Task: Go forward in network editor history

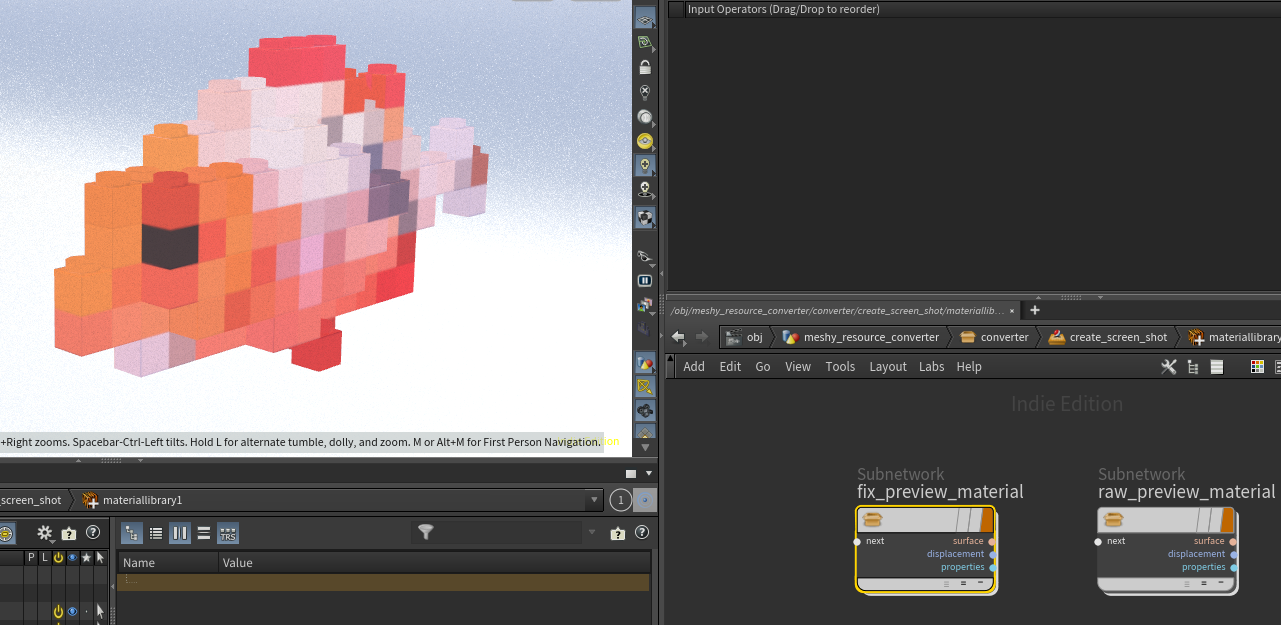Action: [702, 337]
